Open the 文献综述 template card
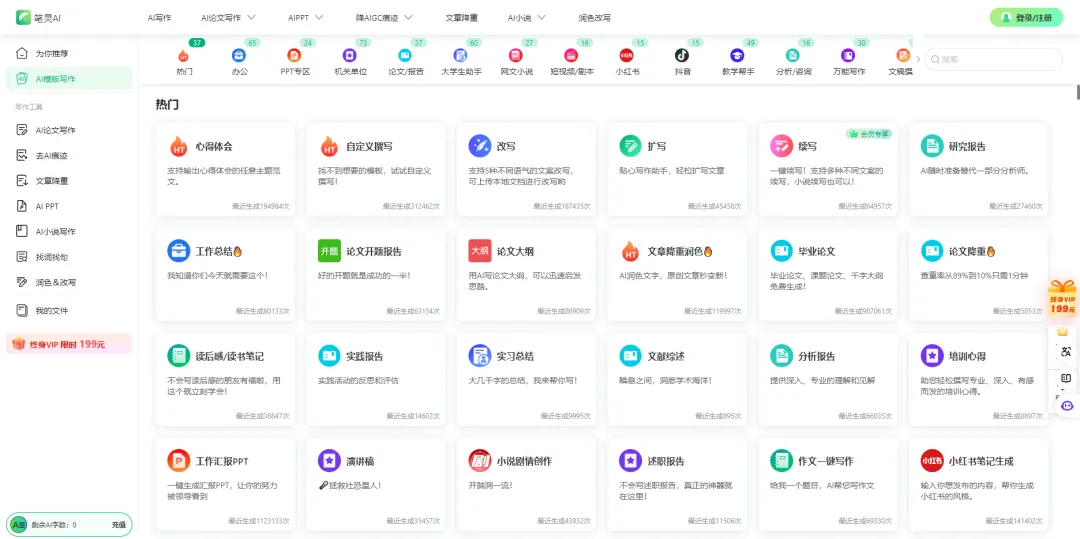The height and width of the screenshot is (539, 1080). point(678,379)
